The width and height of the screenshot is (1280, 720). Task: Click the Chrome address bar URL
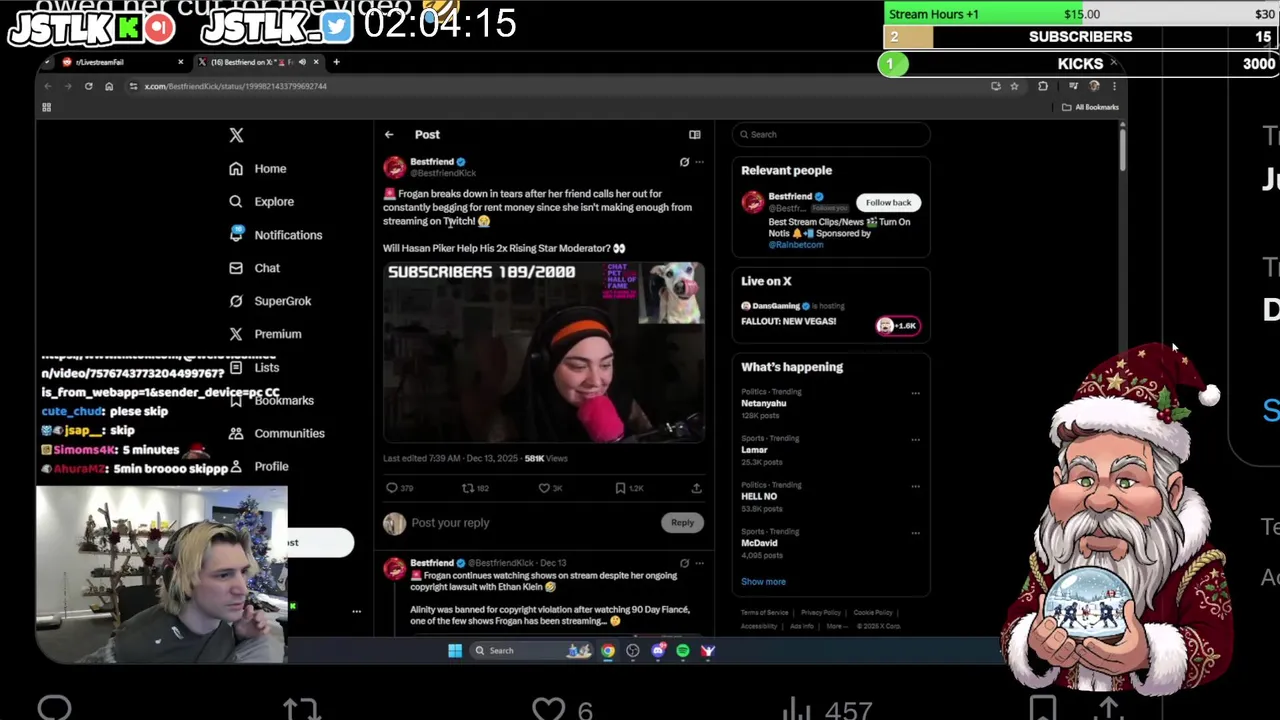click(235, 86)
